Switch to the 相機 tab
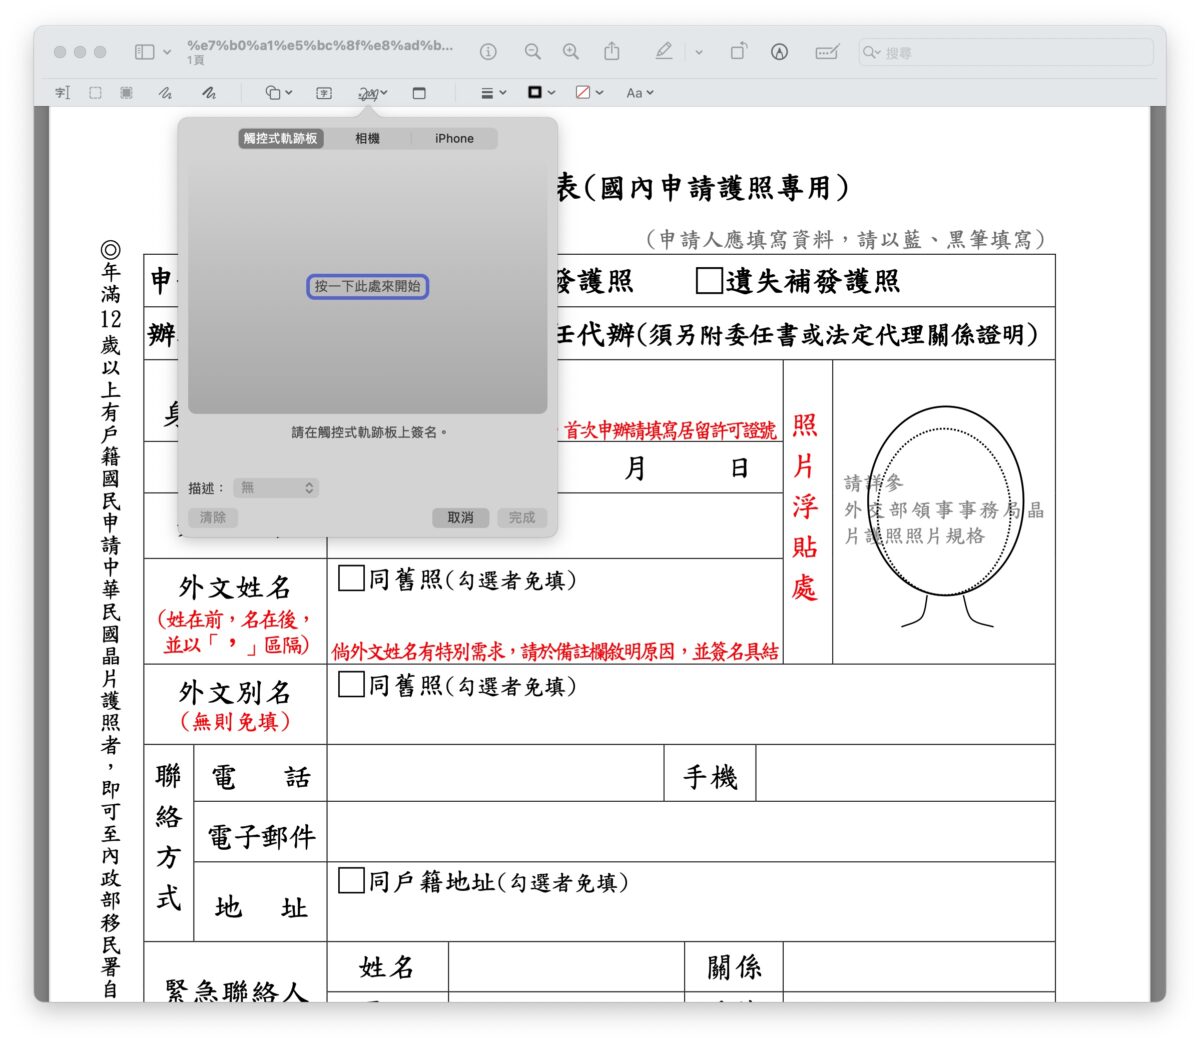Image resolution: width=1200 pixels, height=1044 pixels. point(367,138)
